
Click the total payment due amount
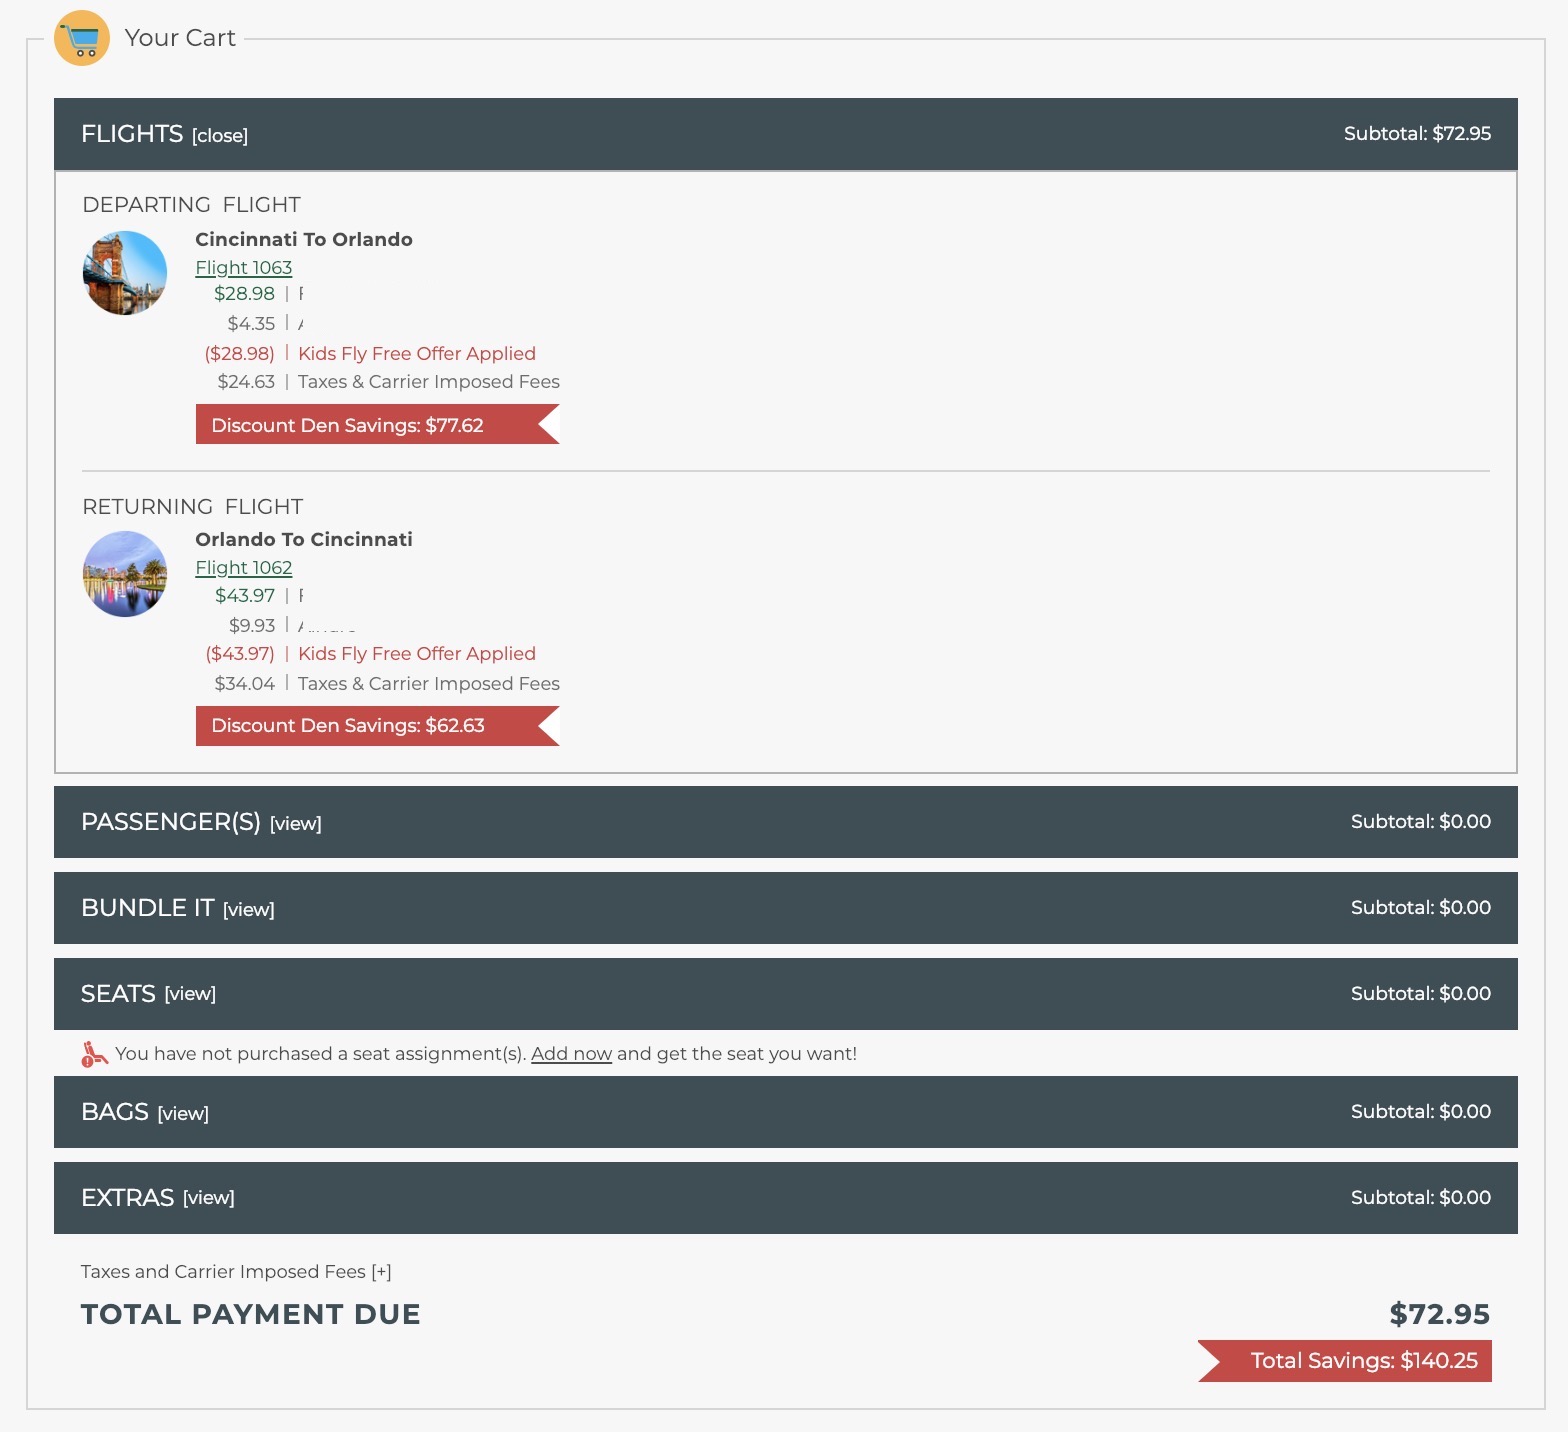pyautogui.click(x=1439, y=1314)
